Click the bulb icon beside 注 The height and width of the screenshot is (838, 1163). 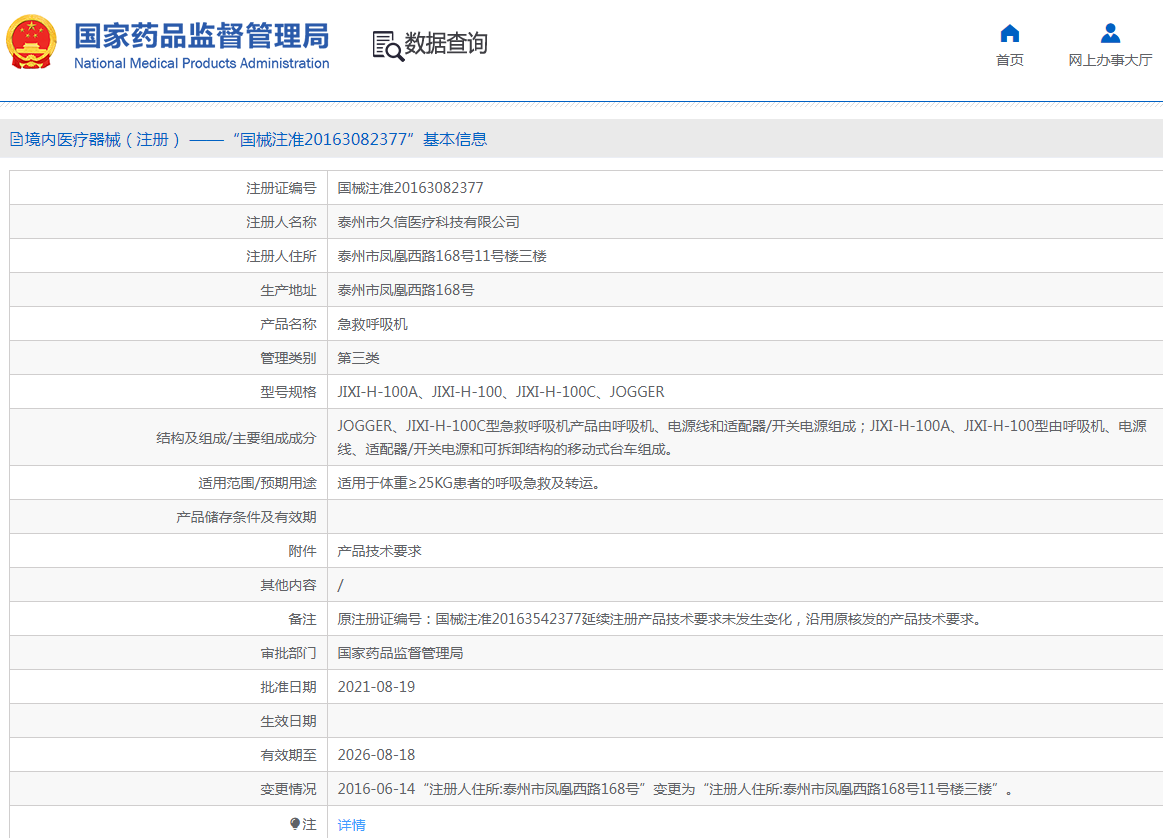click(x=294, y=824)
